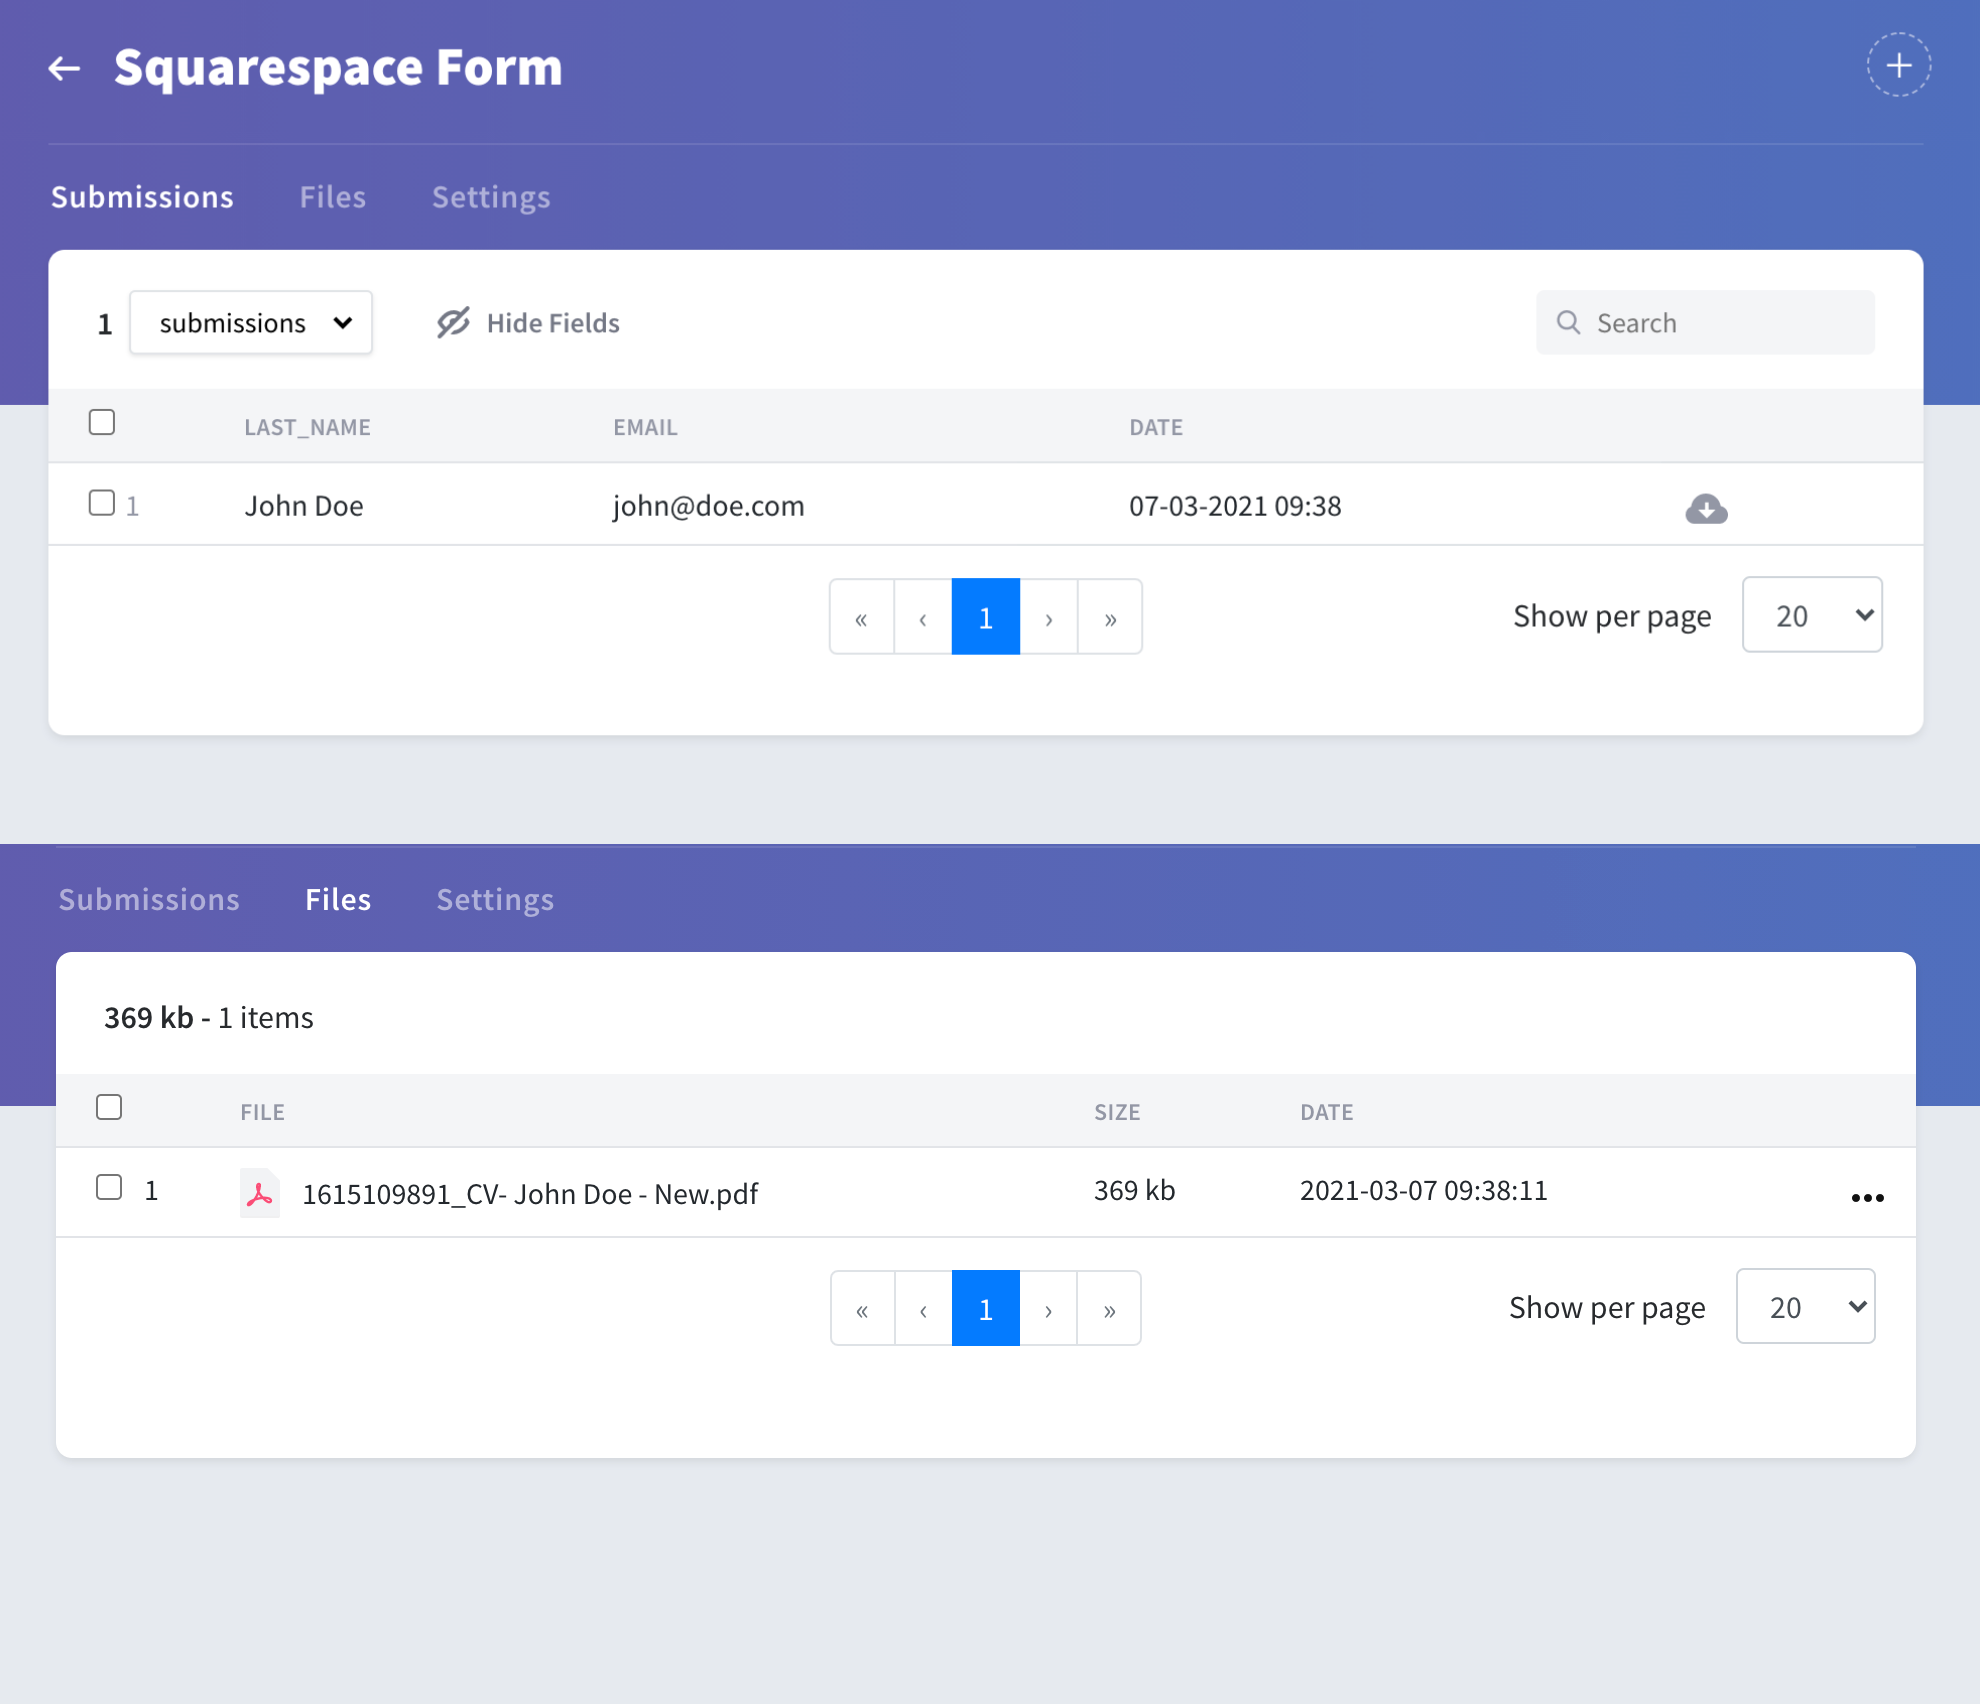Click page 1 button in Submissions pagination
The image size is (1980, 1704).
[985, 615]
